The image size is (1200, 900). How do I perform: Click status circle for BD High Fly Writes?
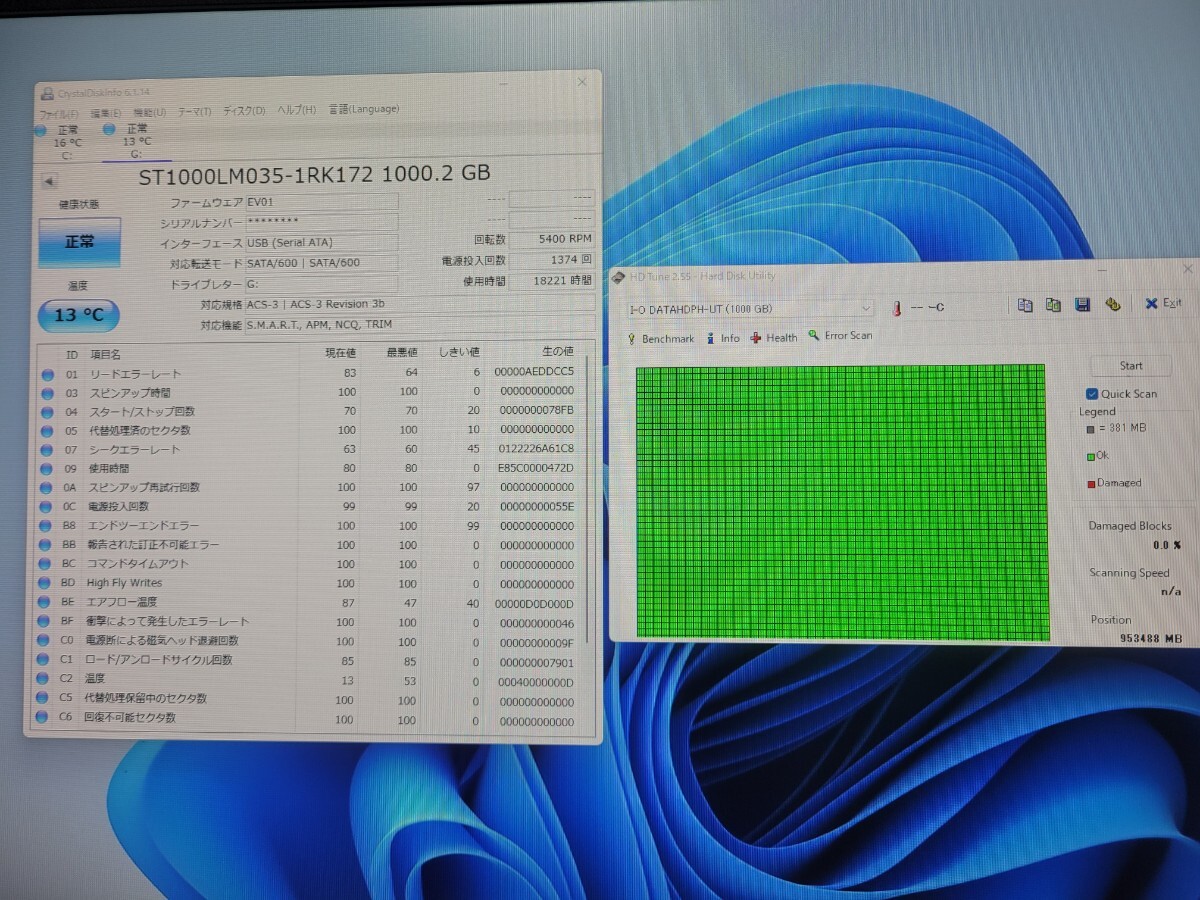tap(45, 583)
